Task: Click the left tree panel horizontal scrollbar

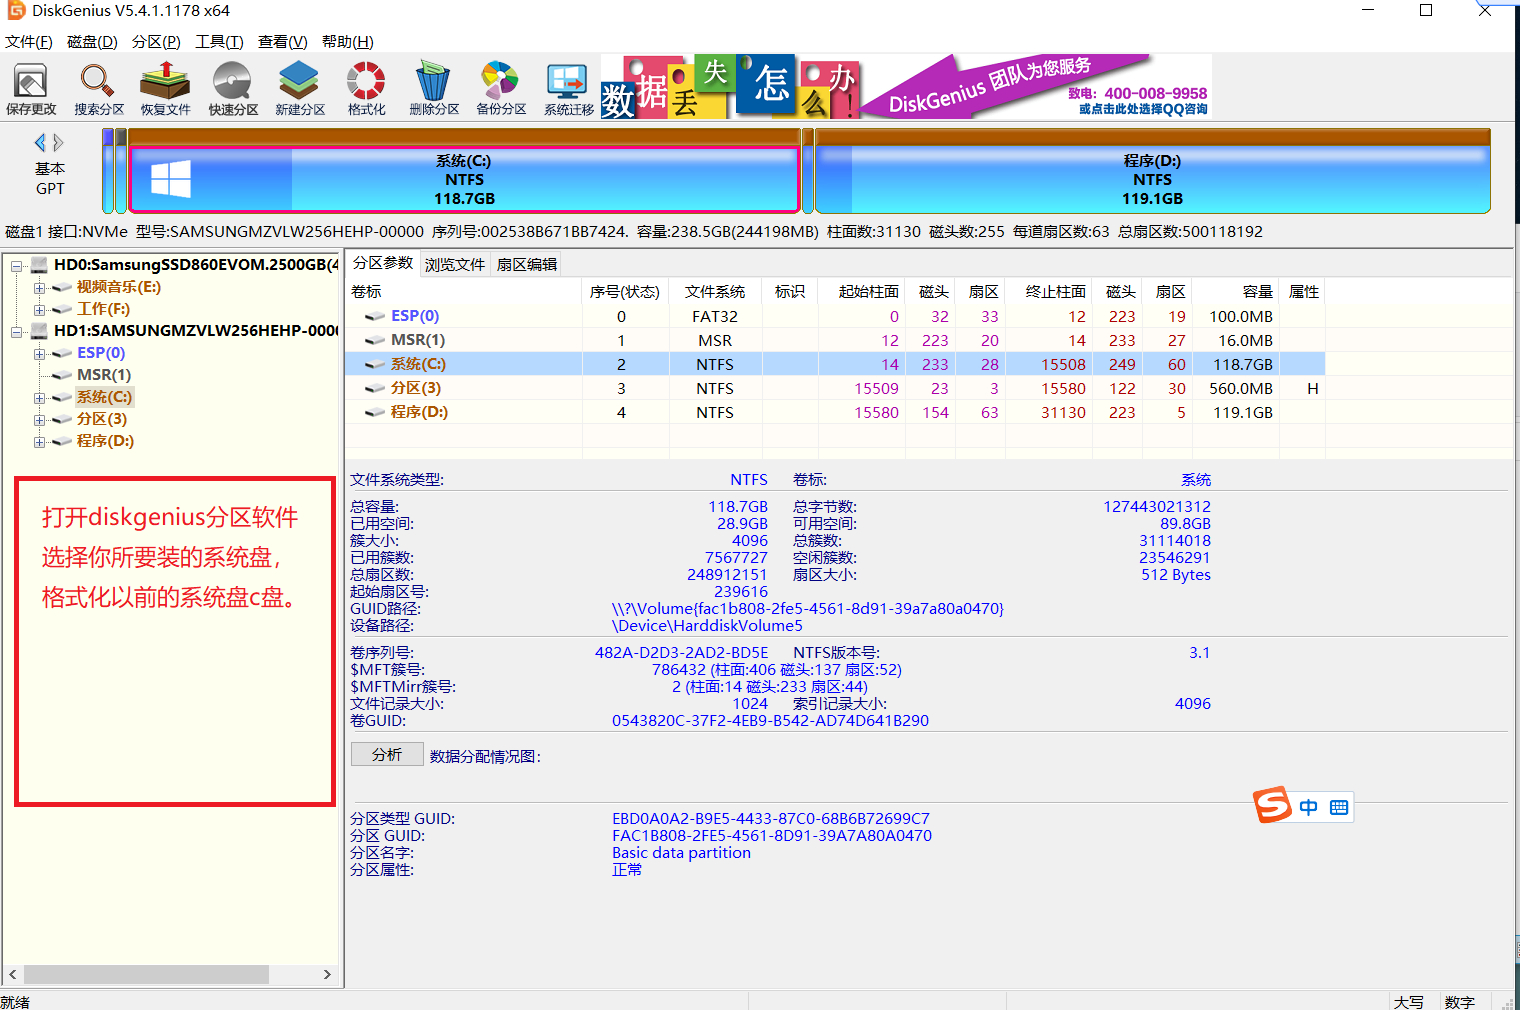Action: 146,974
